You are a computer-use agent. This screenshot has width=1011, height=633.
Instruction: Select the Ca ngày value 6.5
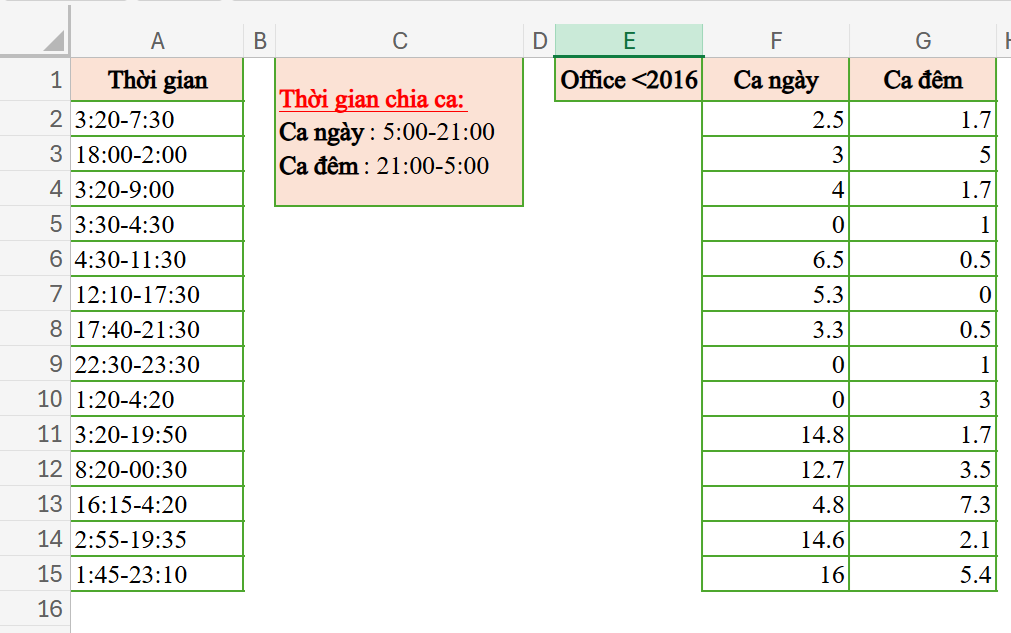pos(776,260)
